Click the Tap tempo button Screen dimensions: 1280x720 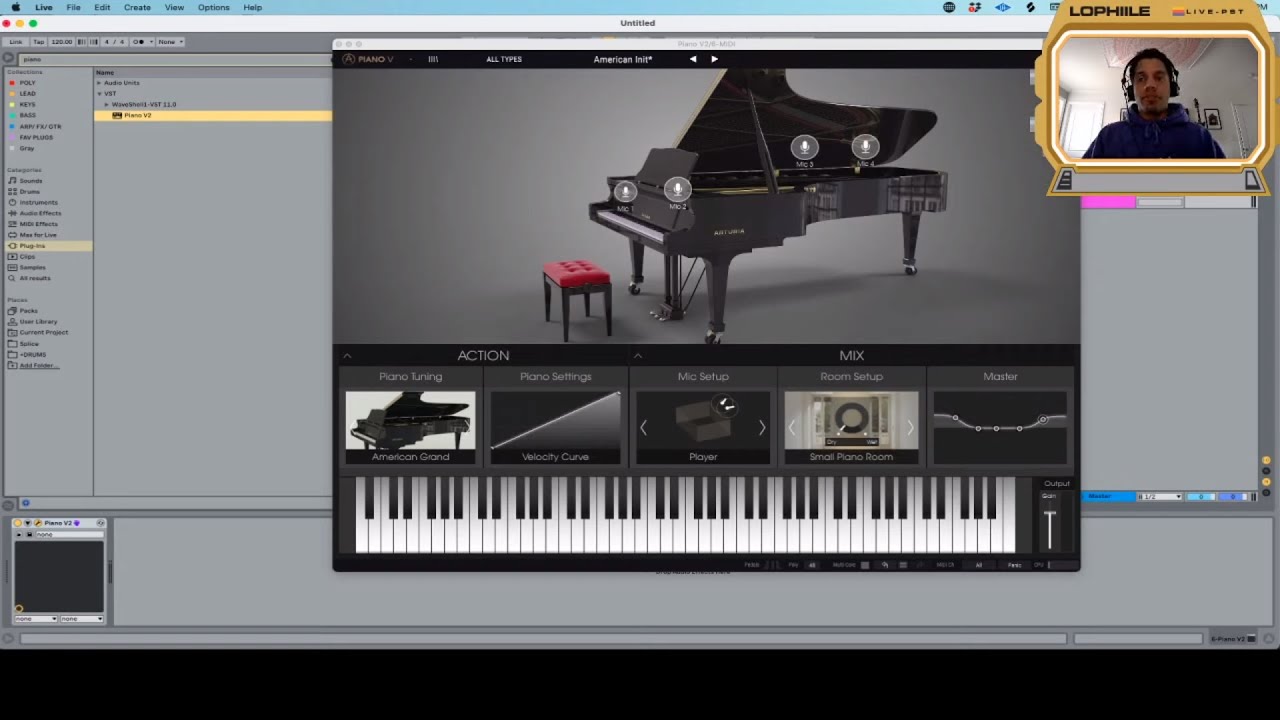pyautogui.click(x=39, y=42)
